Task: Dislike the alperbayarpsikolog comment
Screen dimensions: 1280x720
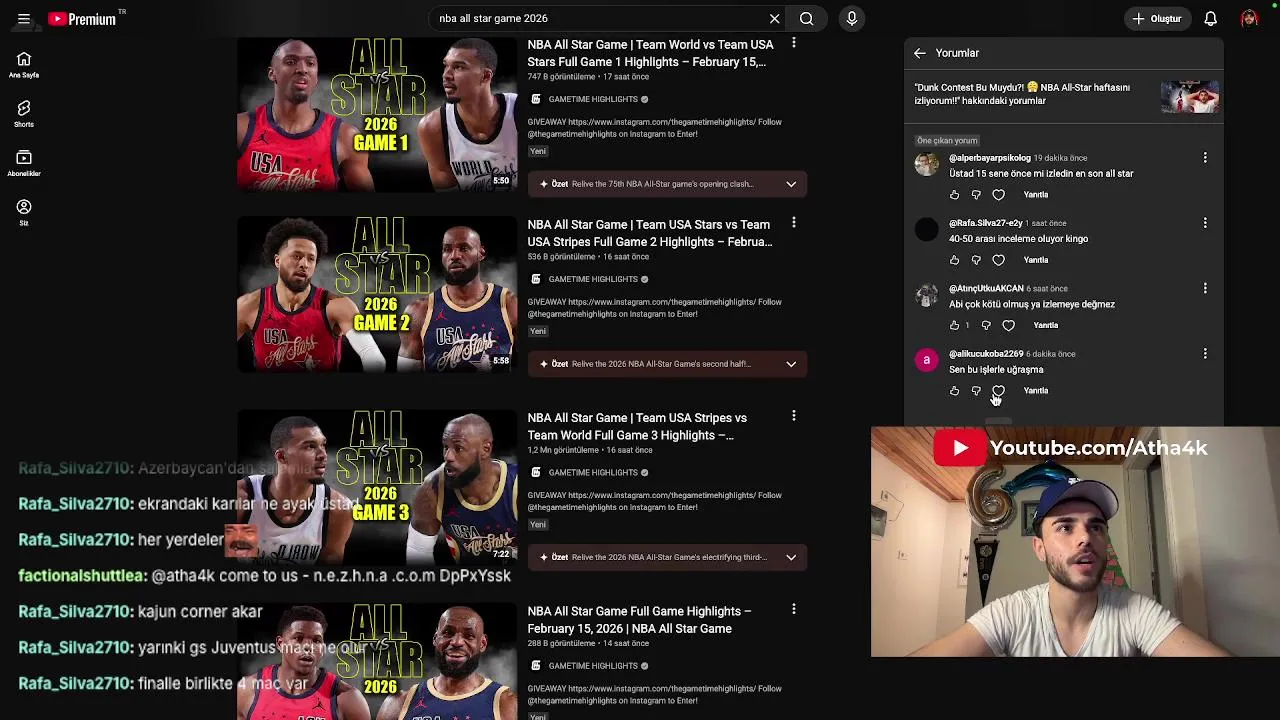Action: (x=976, y=195)
